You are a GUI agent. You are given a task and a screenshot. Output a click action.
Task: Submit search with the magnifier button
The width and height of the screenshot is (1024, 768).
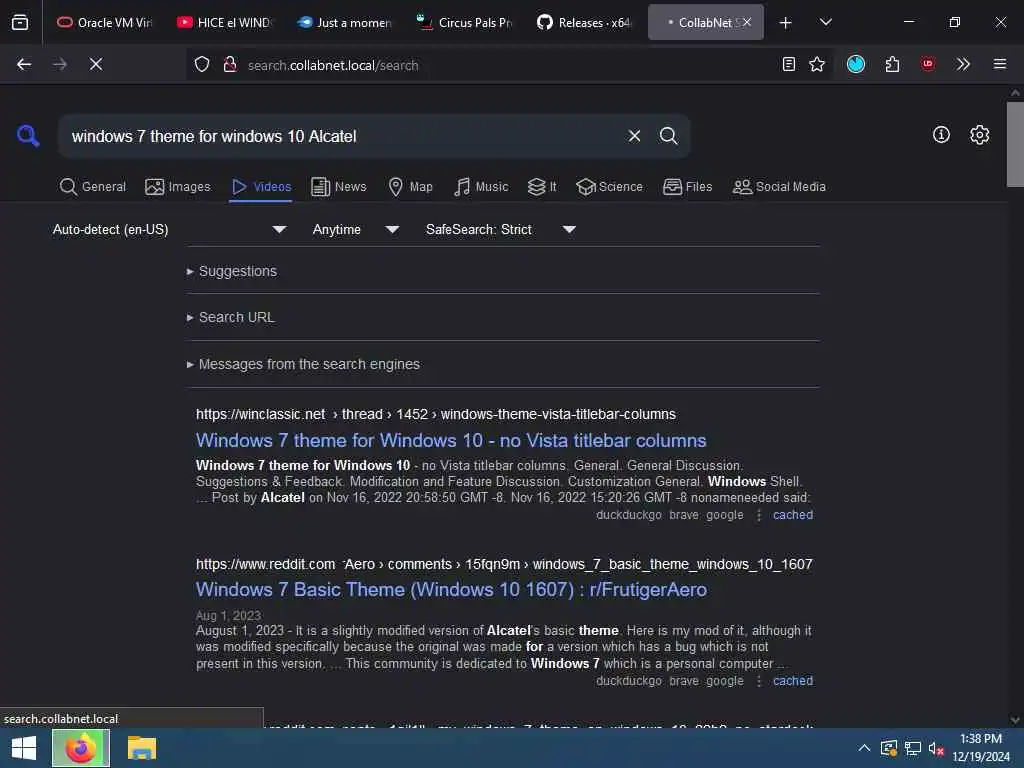coord(668,136)
